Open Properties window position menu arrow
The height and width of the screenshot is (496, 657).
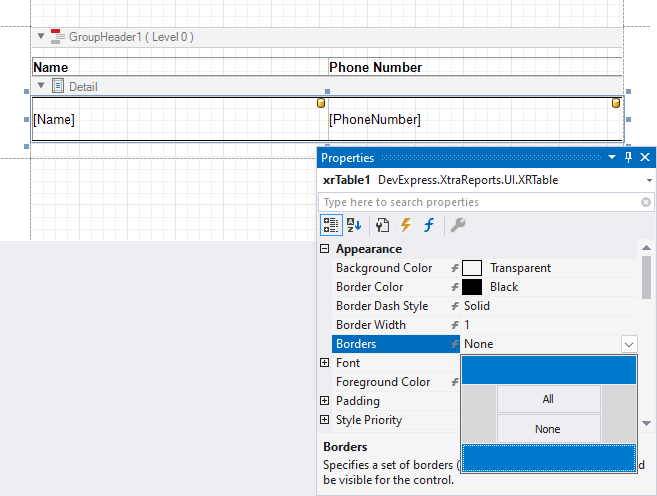click(612, 158)
